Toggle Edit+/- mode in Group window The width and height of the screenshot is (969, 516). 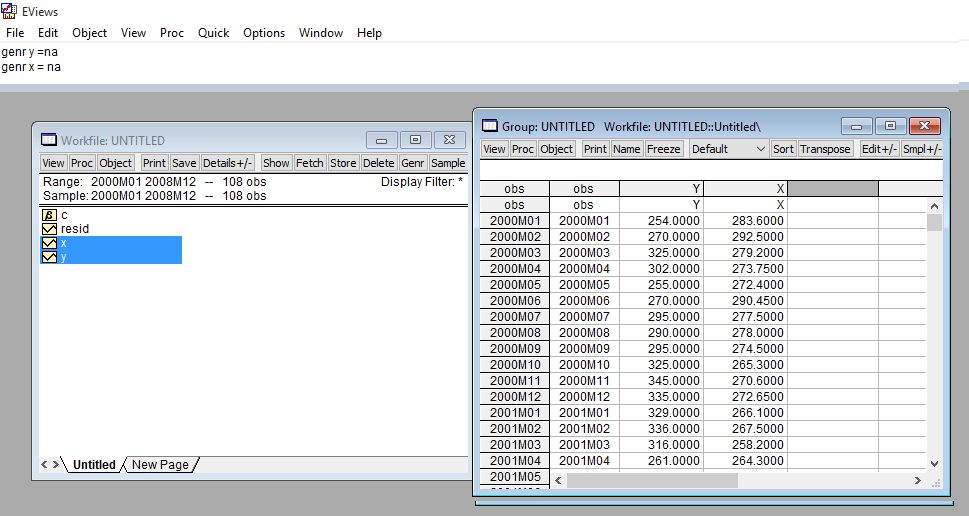[x=879, y=149]
